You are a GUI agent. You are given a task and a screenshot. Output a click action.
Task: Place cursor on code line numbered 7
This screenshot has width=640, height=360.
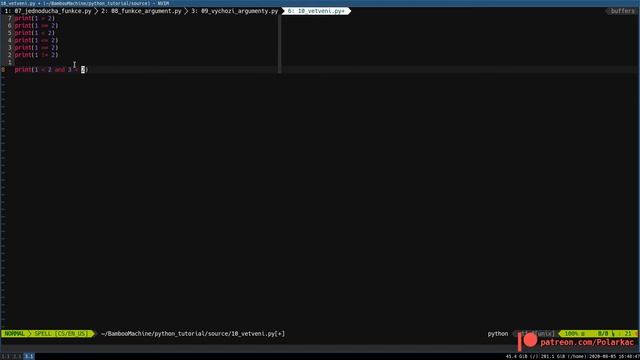point(34,18)
